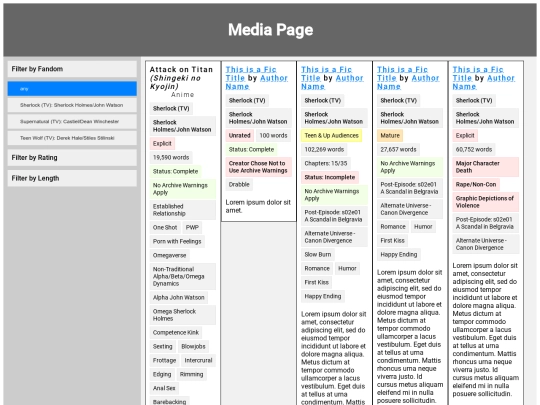Screen dimensions: 540x405
Task: Open Author Name link in Teen & Up card
Action: click(332, 82)
